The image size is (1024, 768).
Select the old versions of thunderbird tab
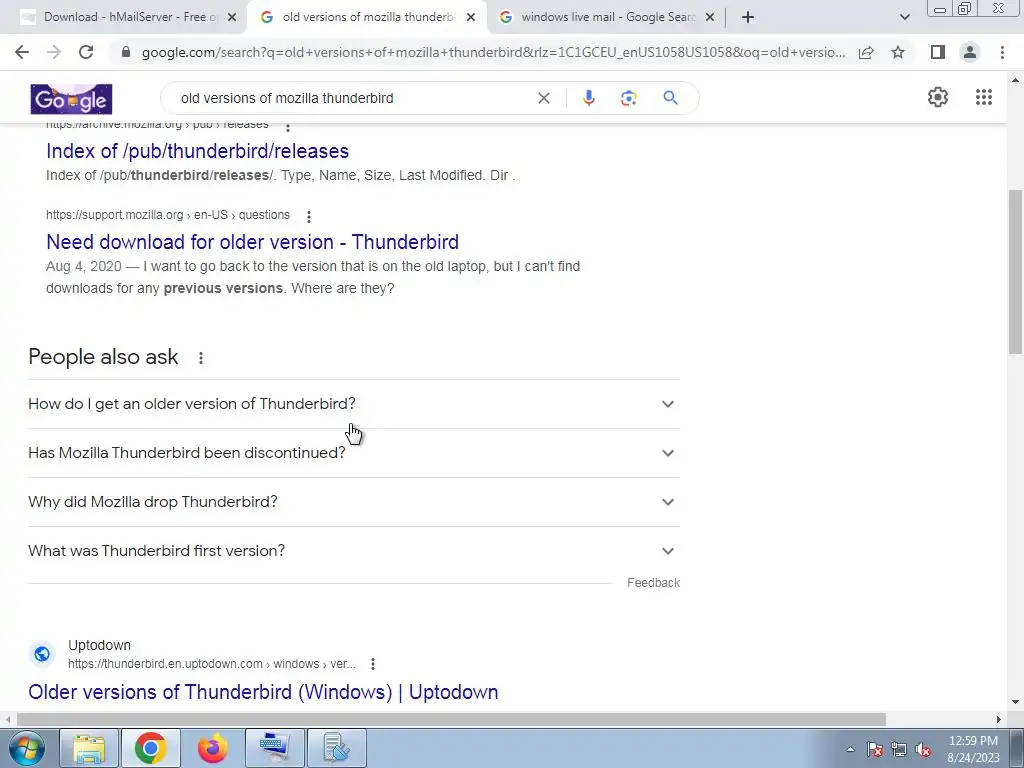367,17
